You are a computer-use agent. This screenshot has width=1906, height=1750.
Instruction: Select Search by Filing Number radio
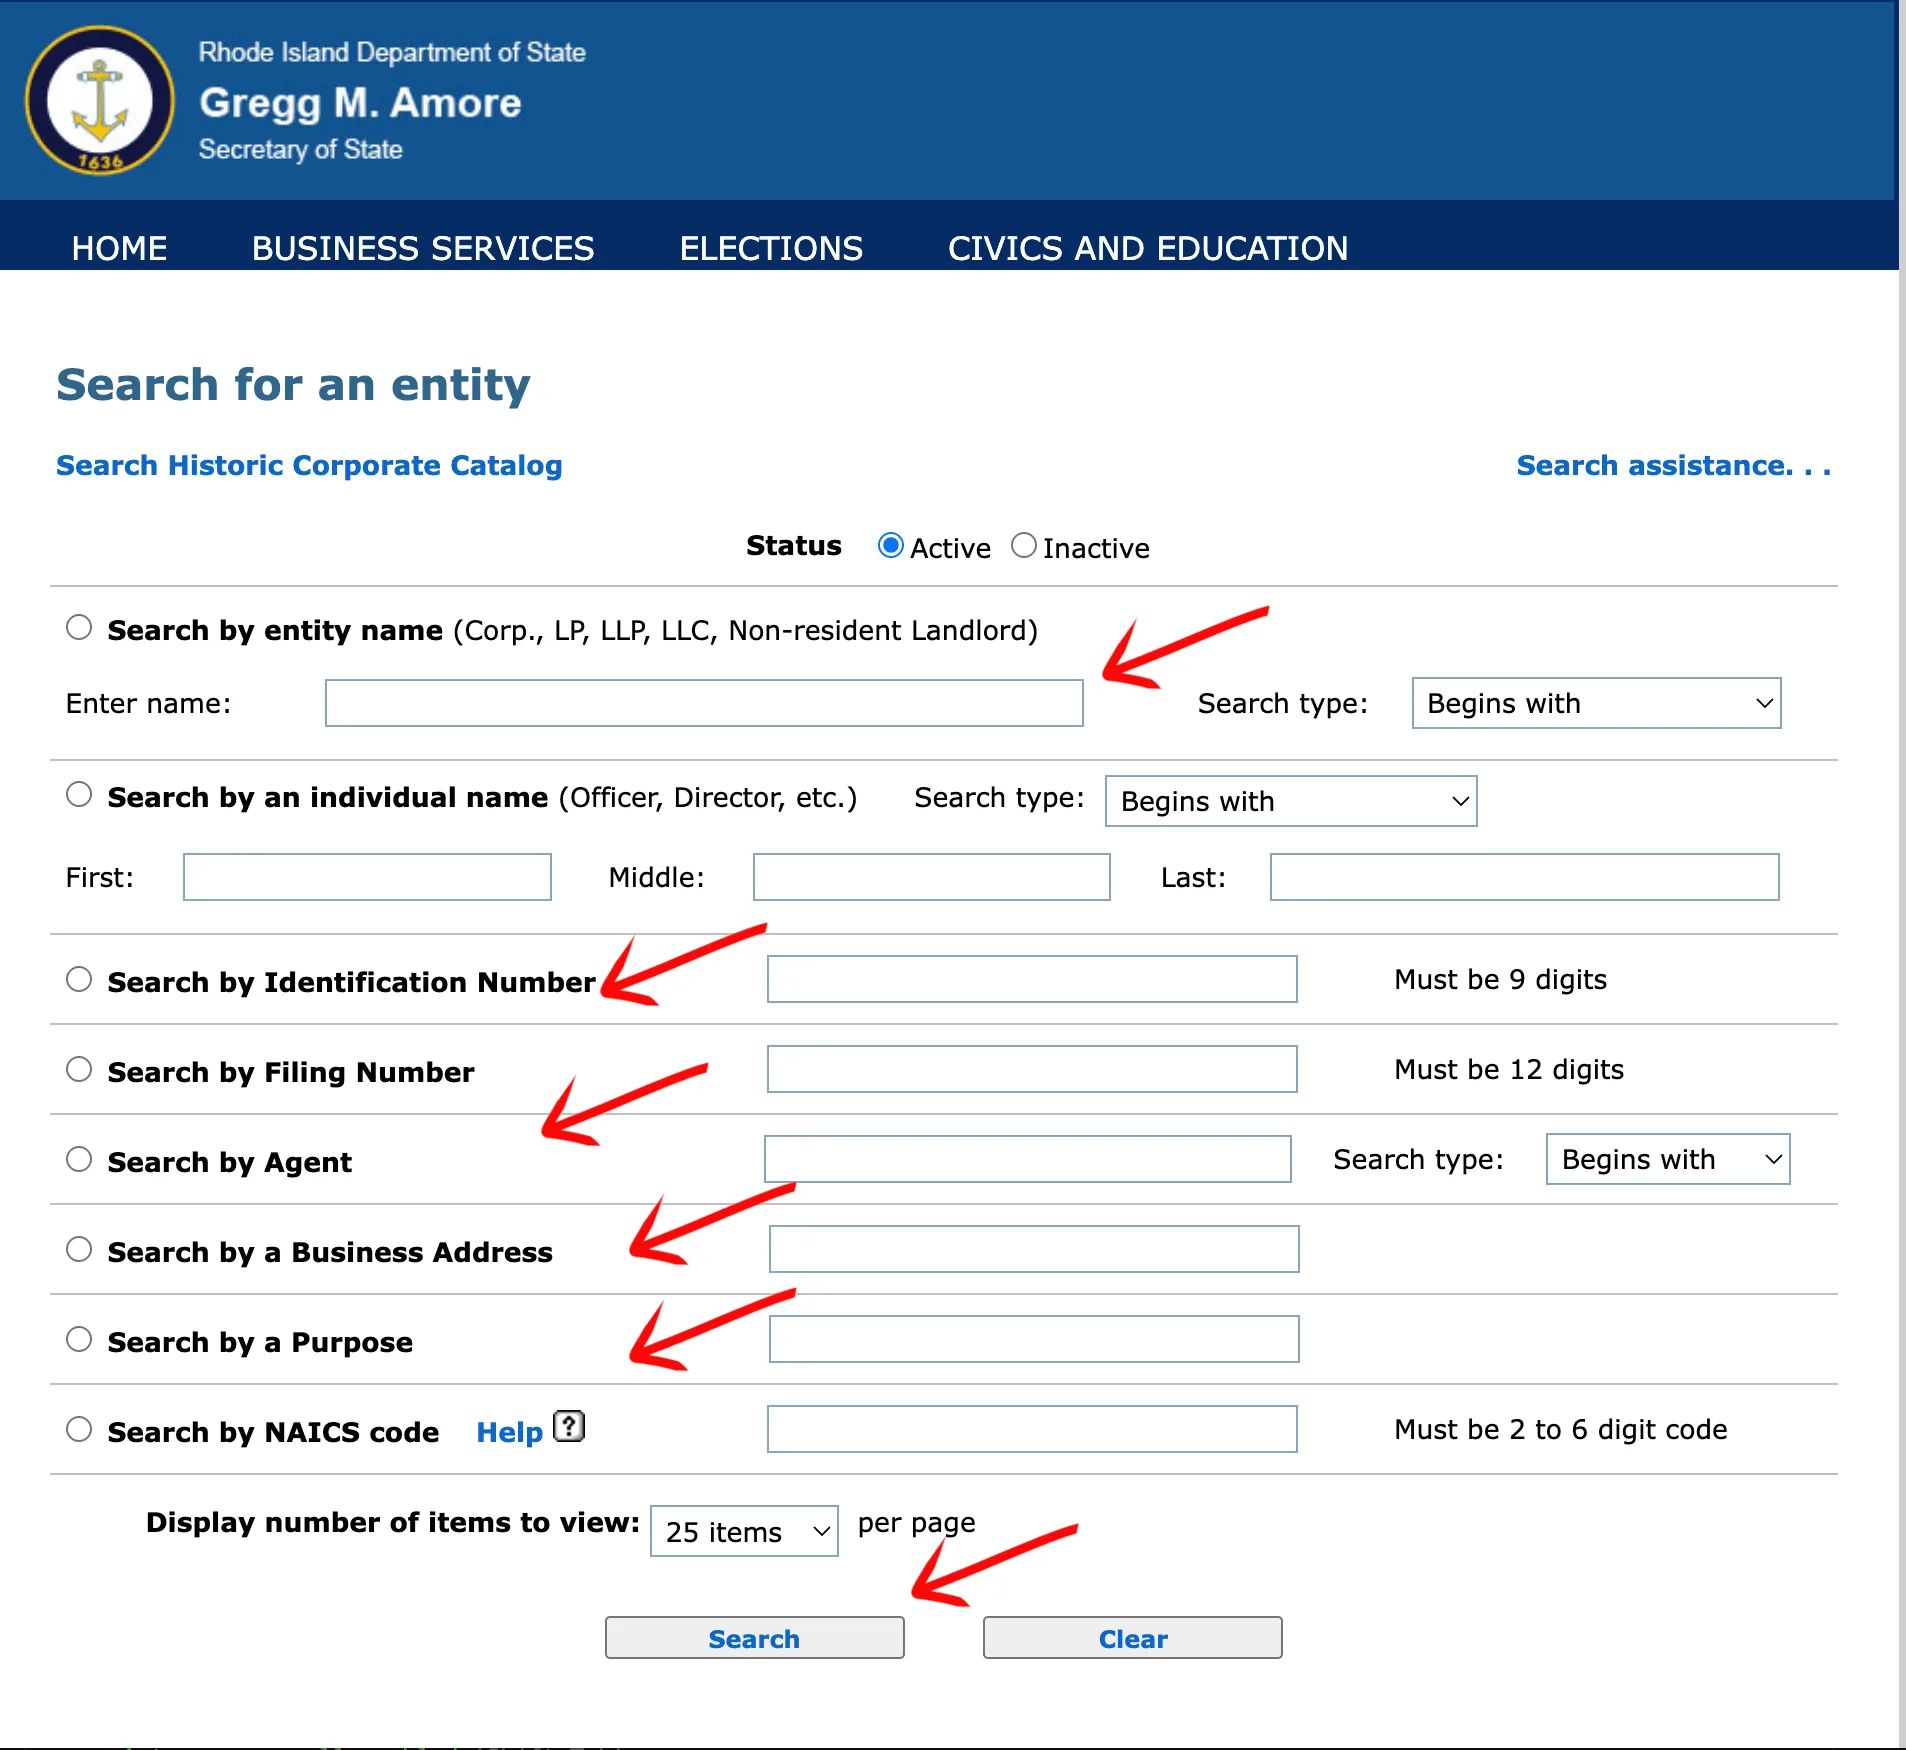[79, 1070]
